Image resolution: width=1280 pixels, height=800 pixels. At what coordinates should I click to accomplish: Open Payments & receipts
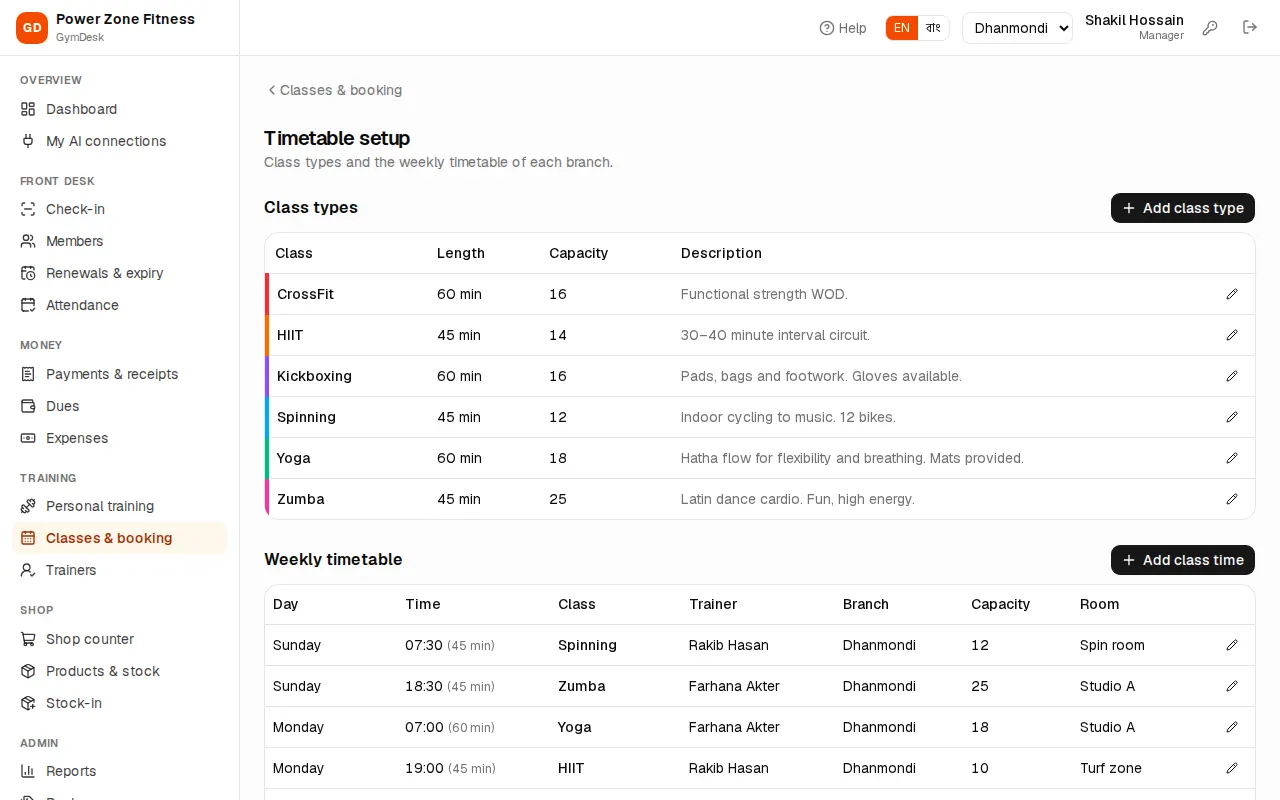[120, 374]
